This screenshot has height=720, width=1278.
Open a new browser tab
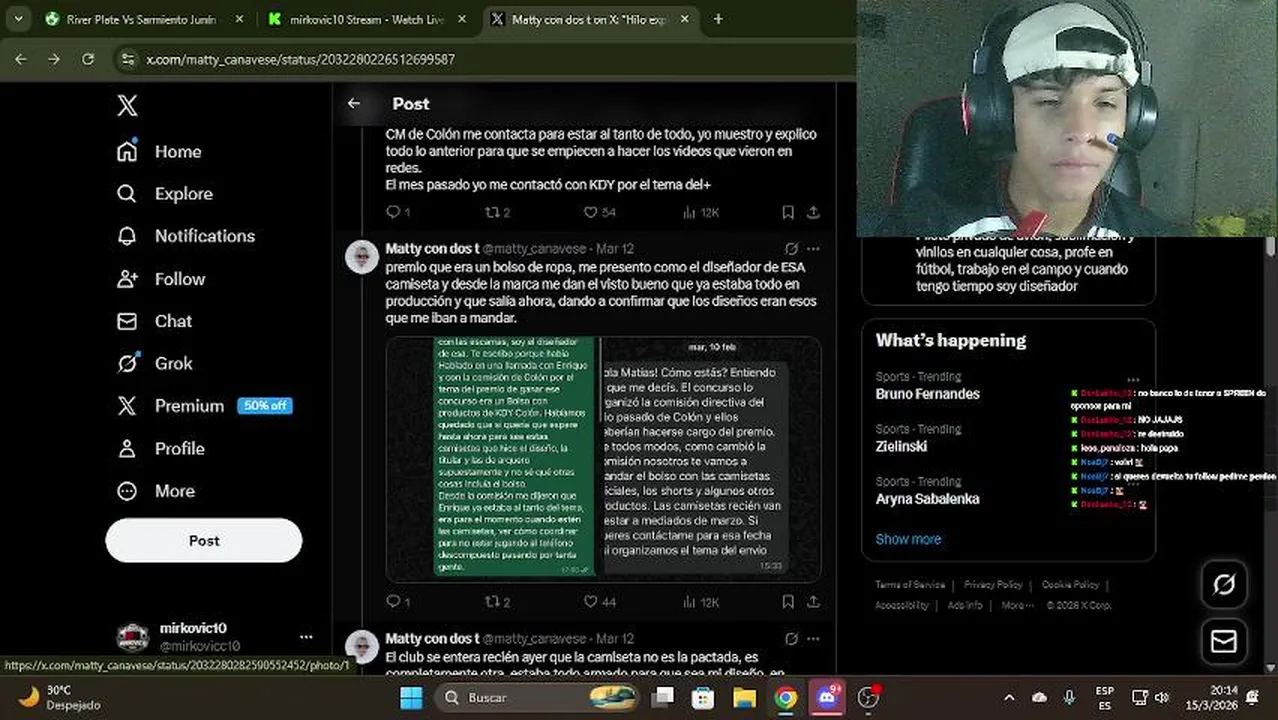(x=718, y=19)
